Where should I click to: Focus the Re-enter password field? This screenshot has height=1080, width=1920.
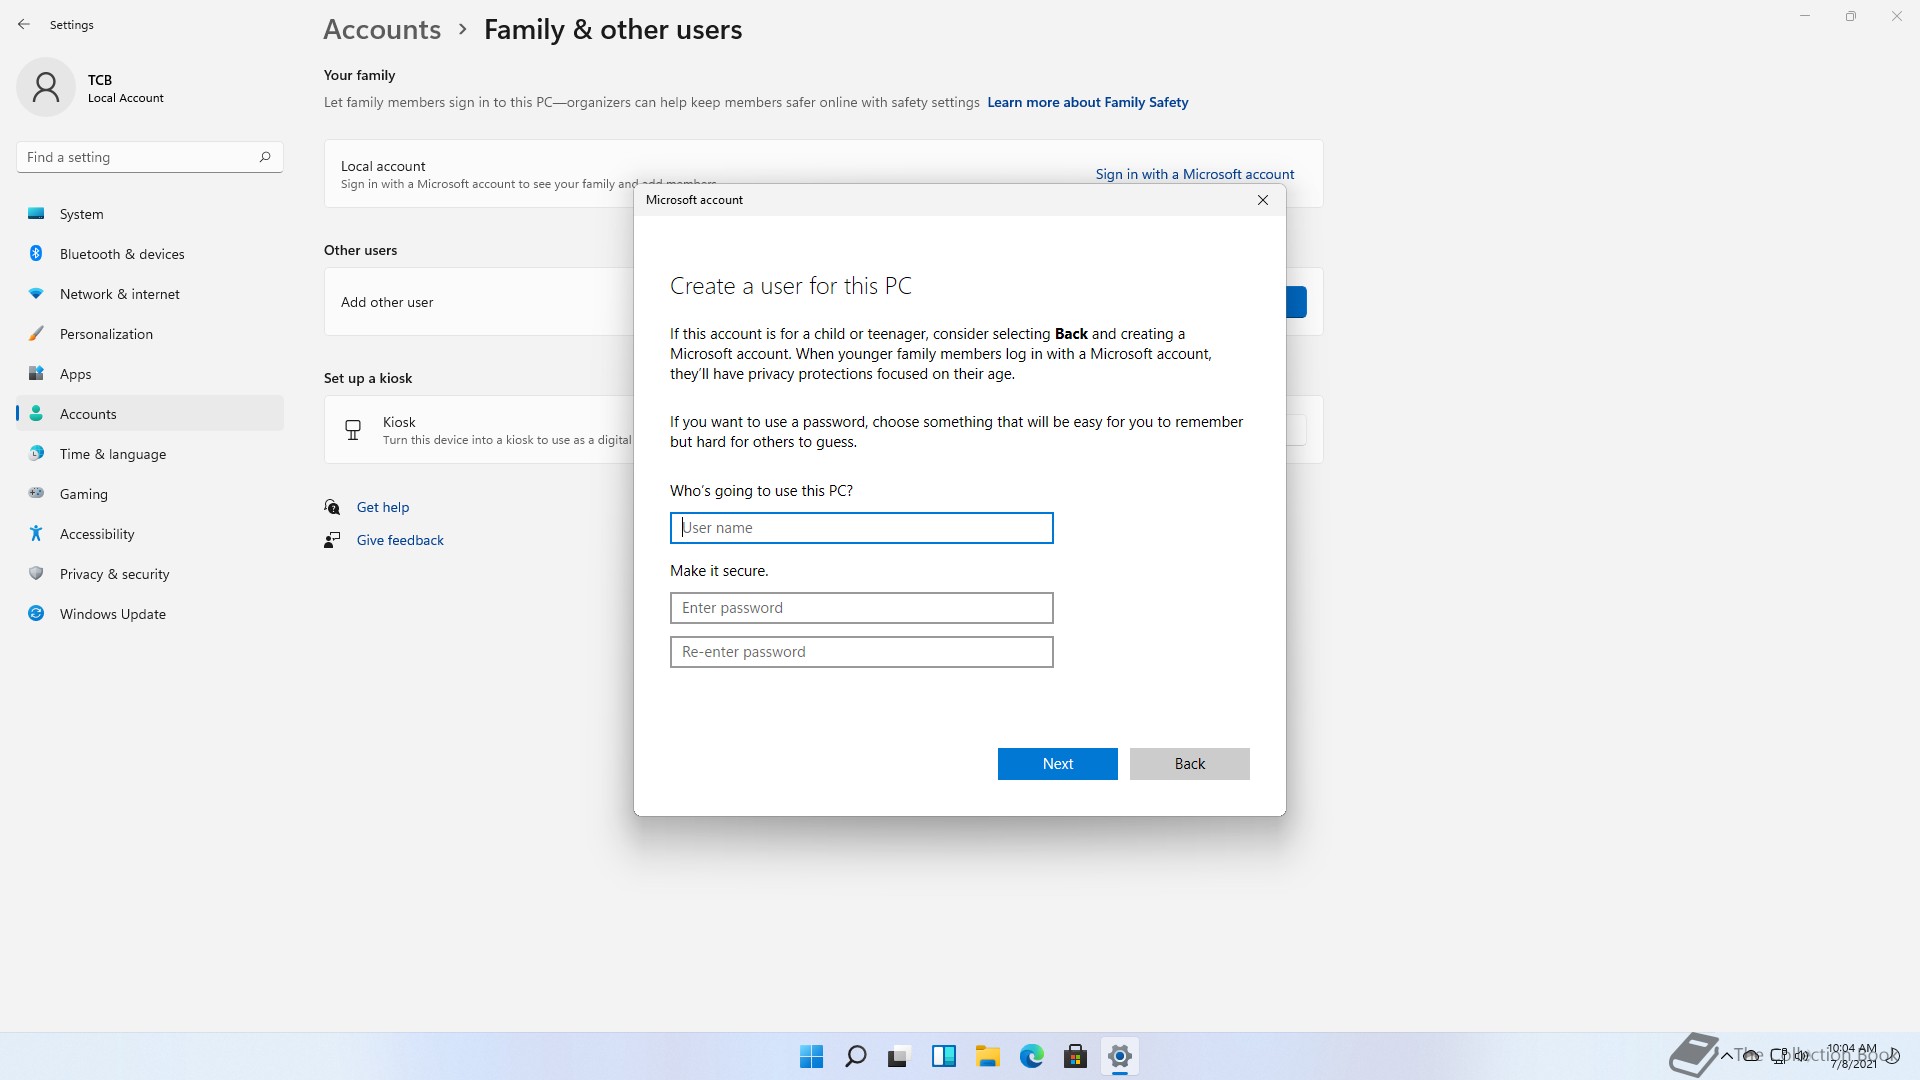[861, 652]
